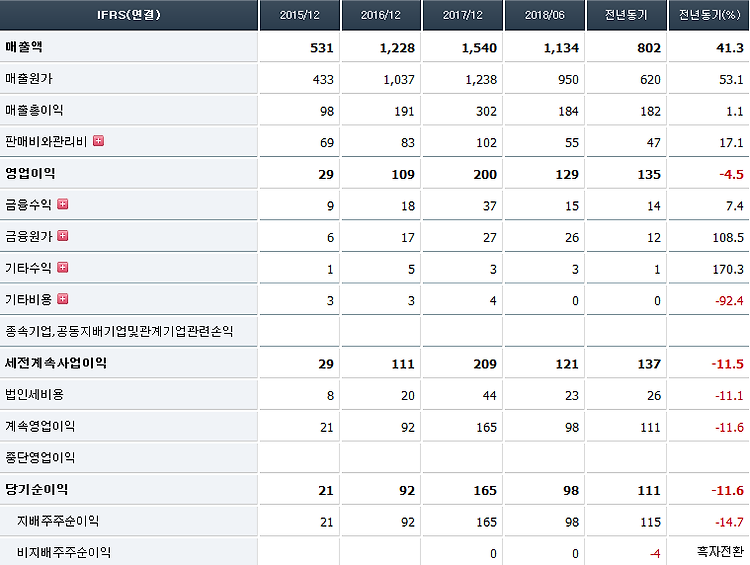
Task: Select the 매출원가 row label
Action: coord(29,78)
